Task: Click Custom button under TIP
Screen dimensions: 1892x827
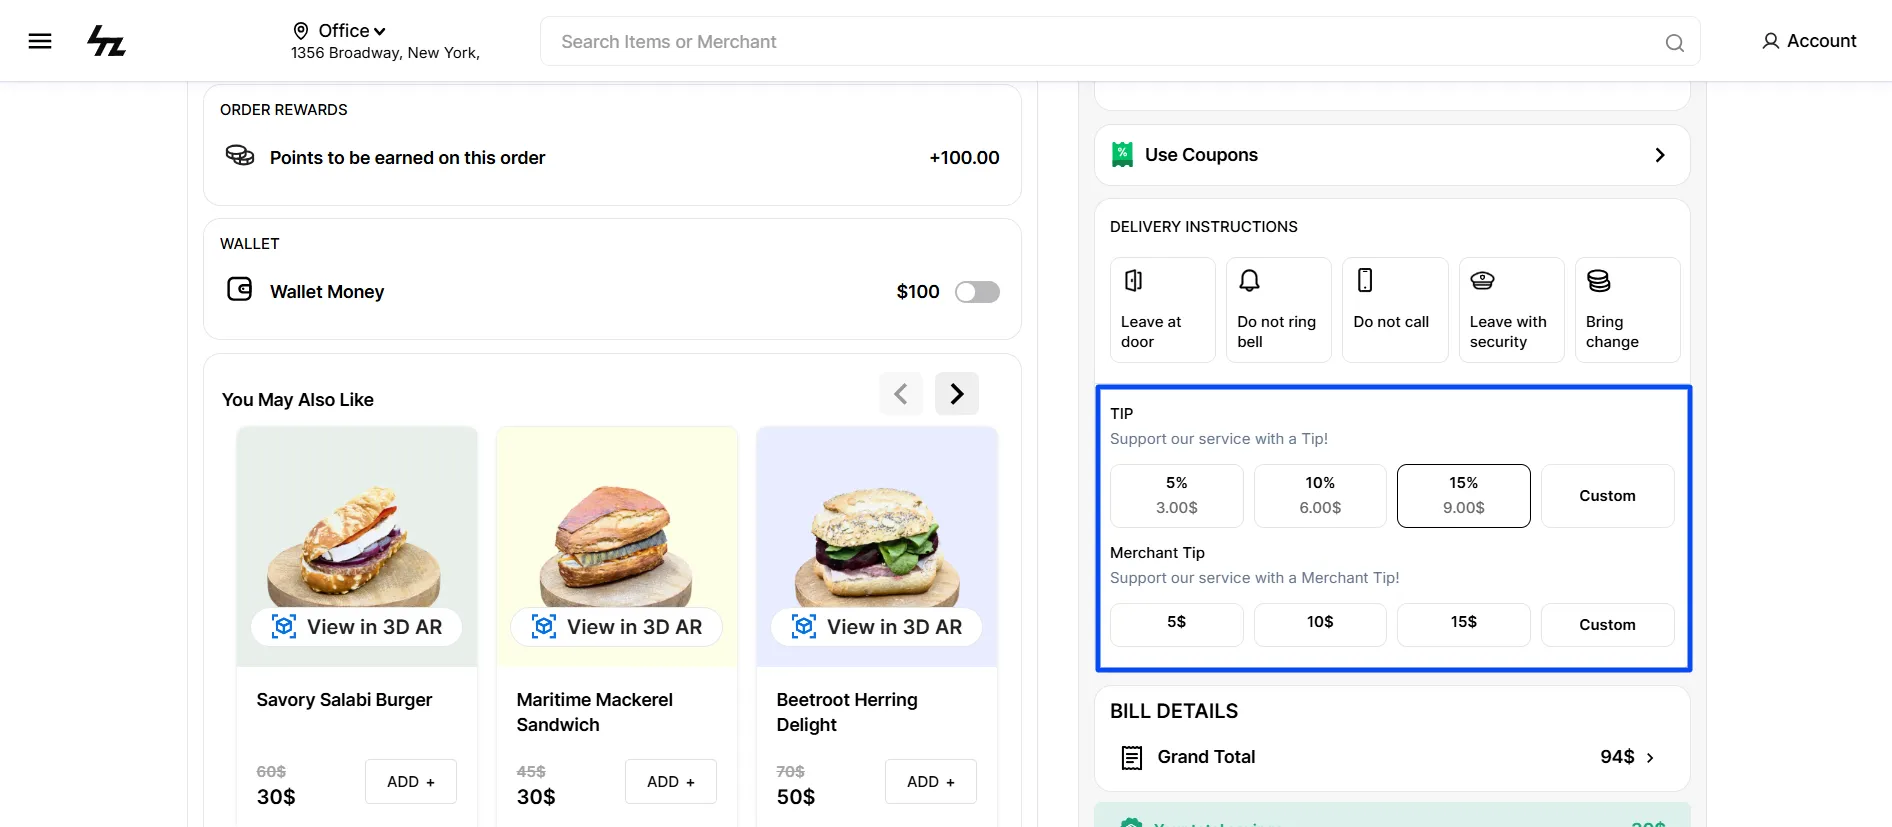Action: [x=1607, y=496]
